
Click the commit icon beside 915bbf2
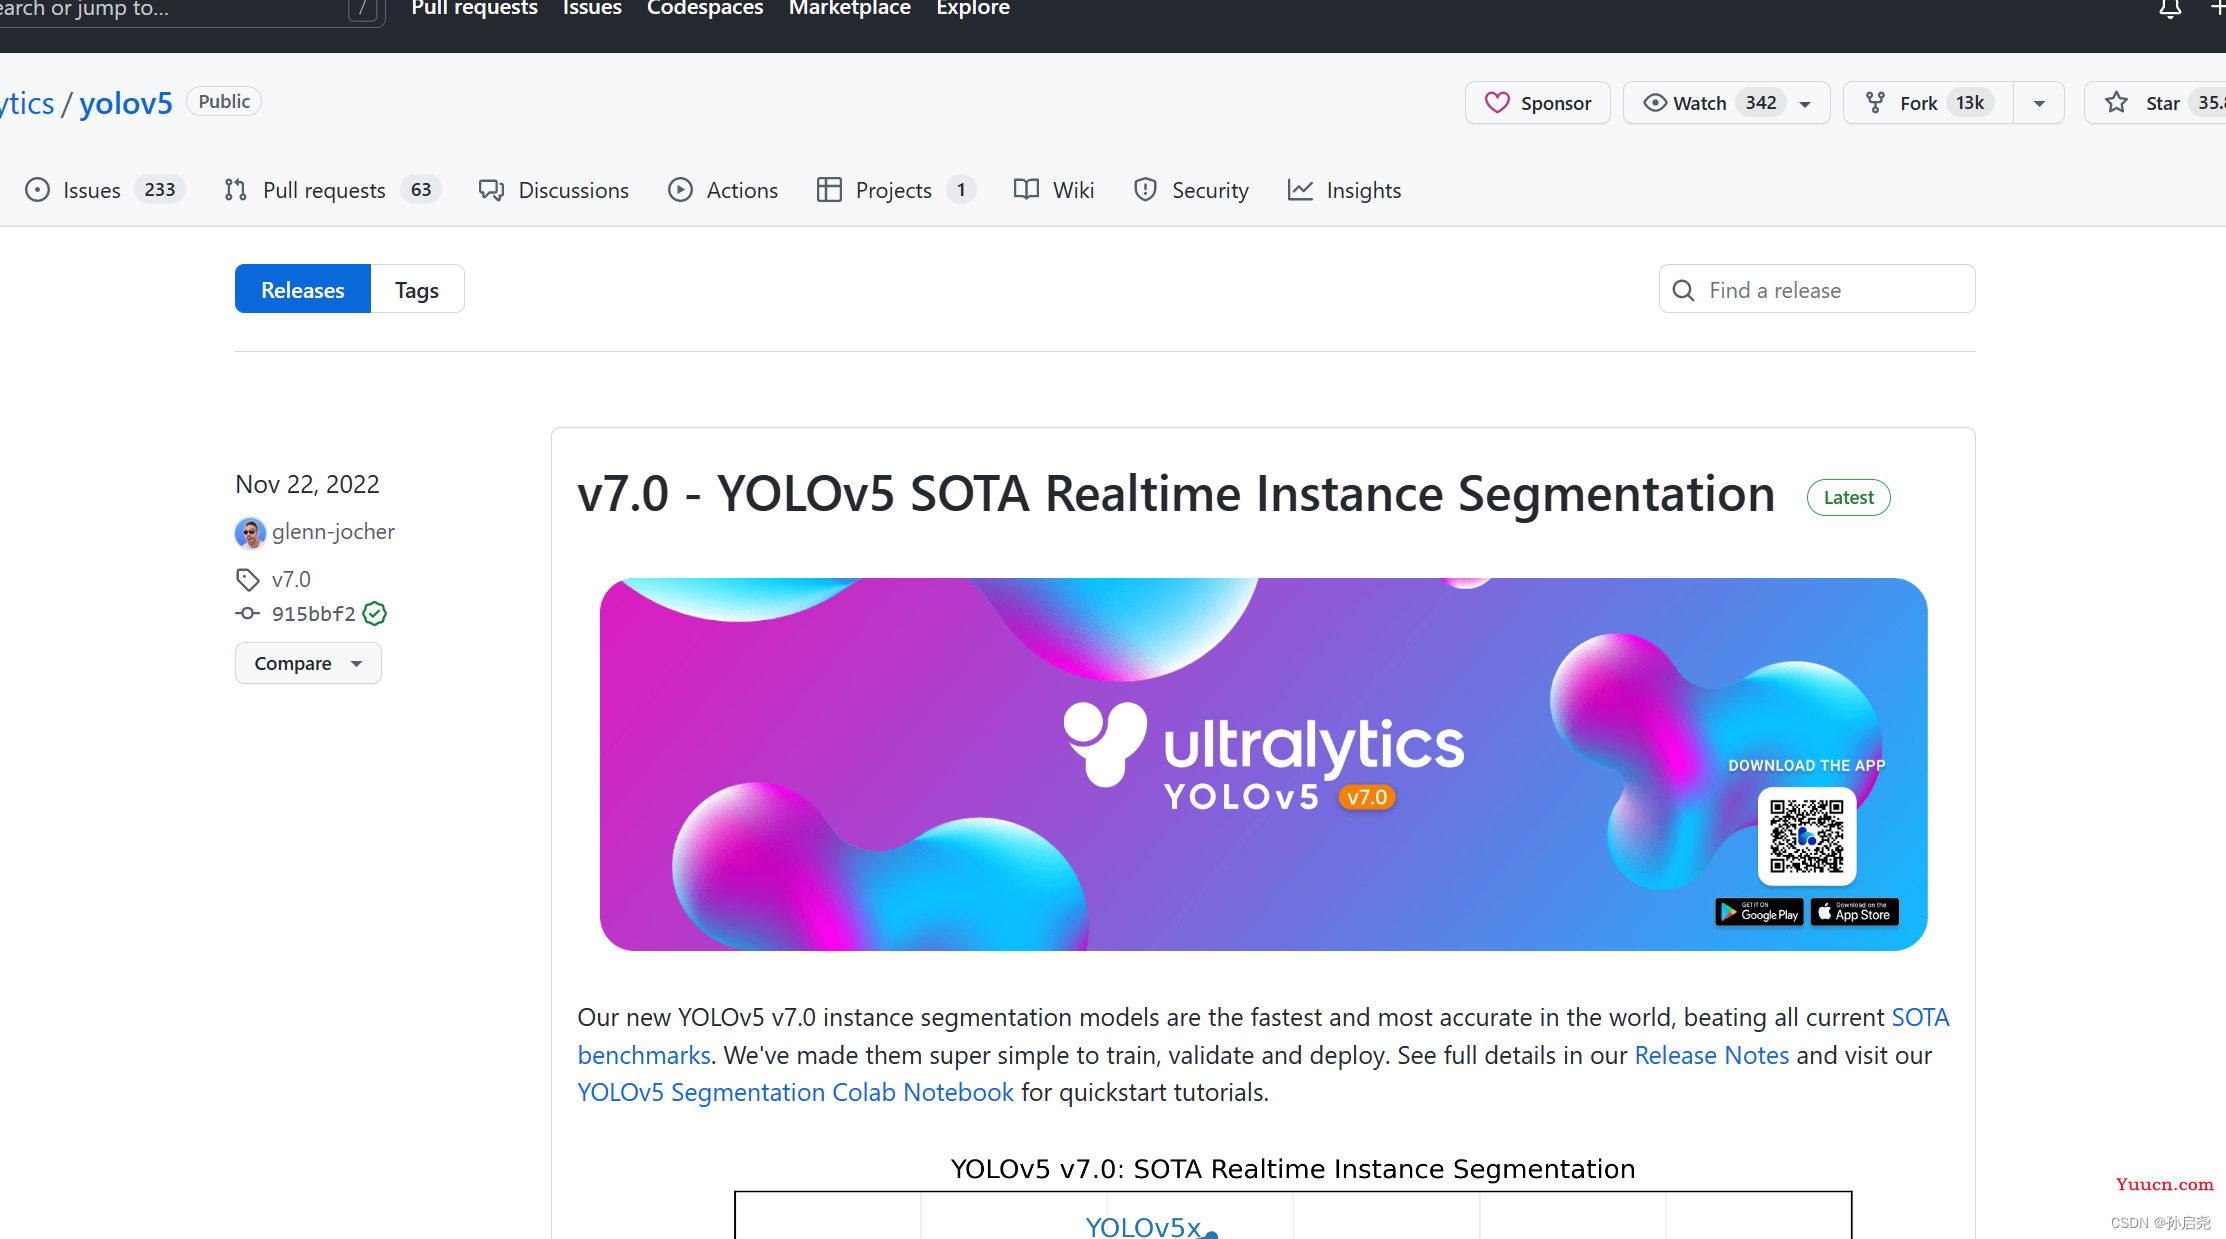(247, 613)
